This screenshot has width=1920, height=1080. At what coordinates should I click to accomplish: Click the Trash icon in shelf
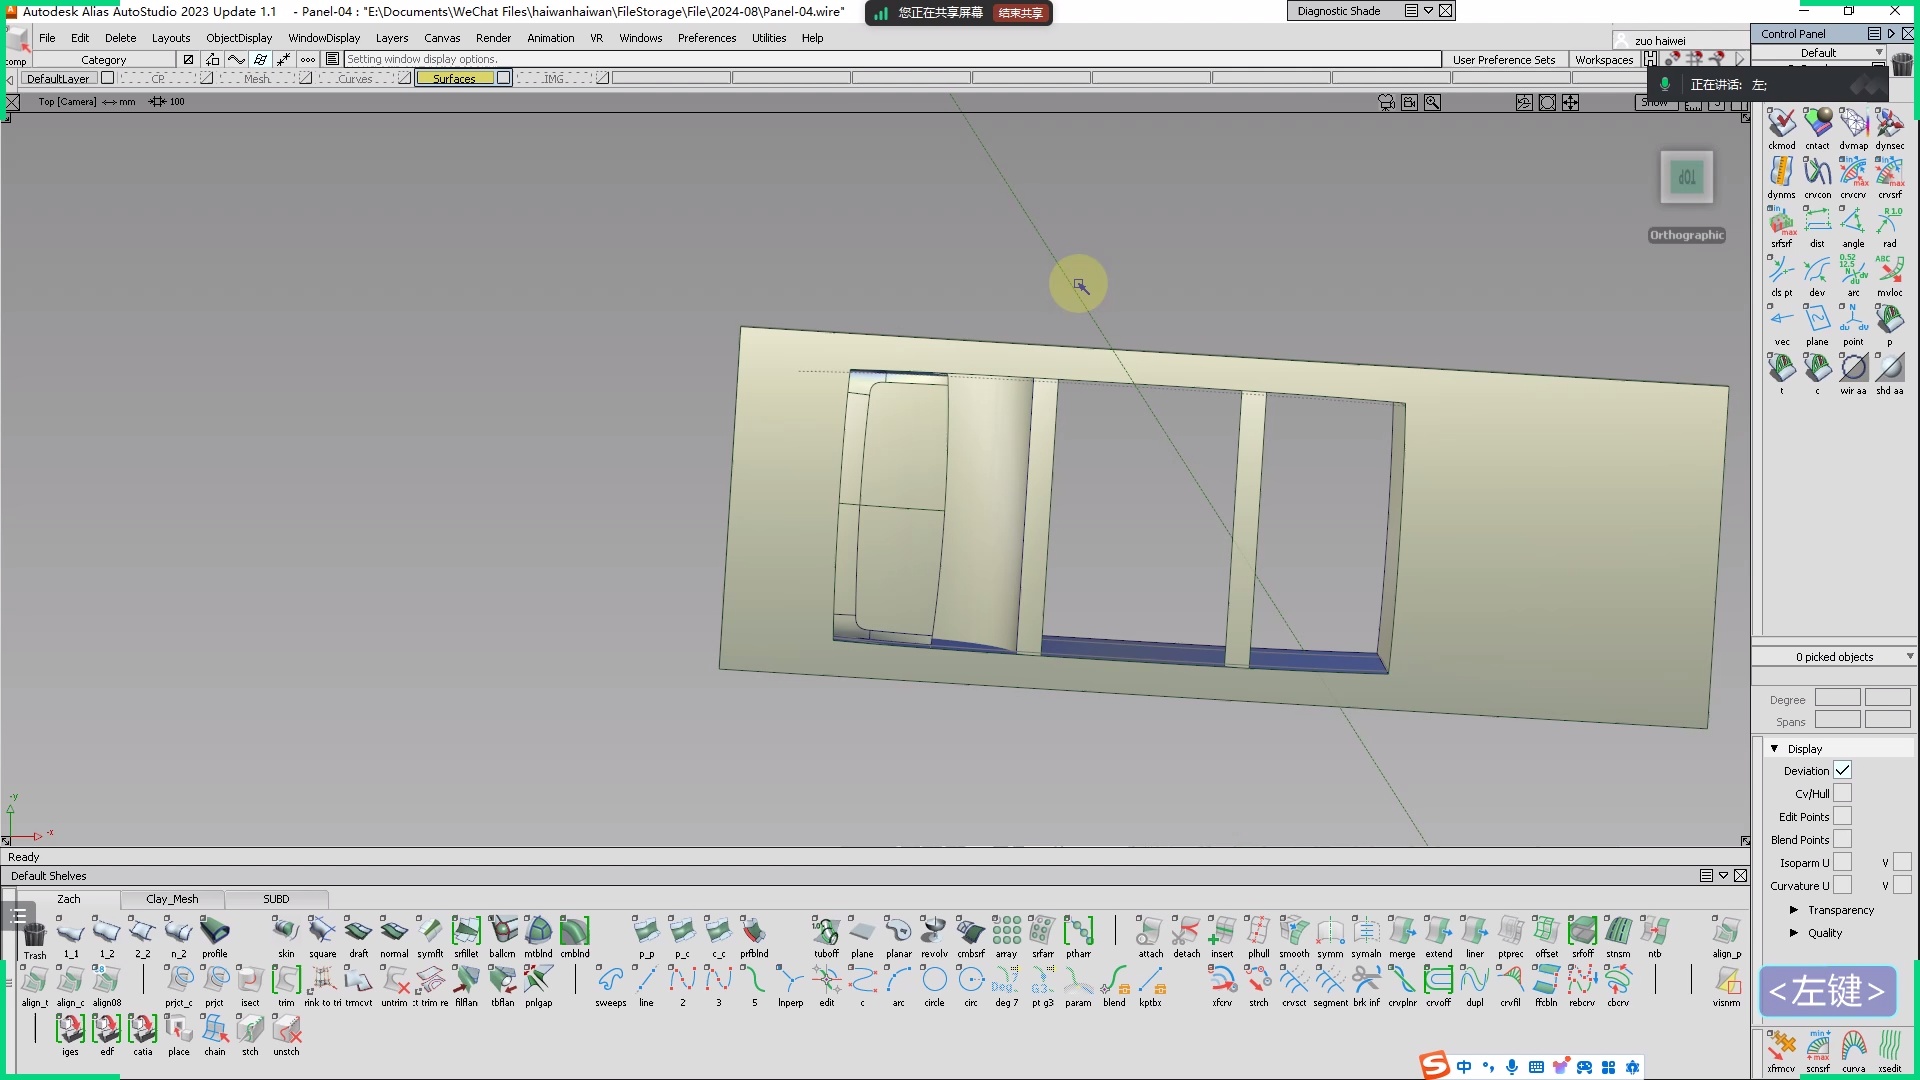tap(35, 935)
